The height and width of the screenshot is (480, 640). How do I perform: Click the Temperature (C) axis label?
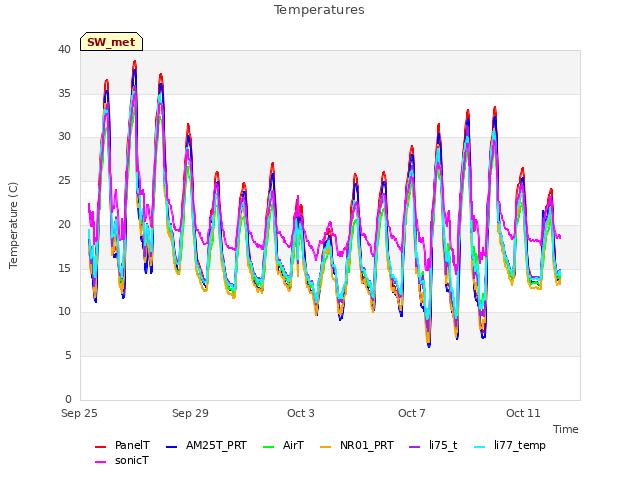[x=13, y=225]
